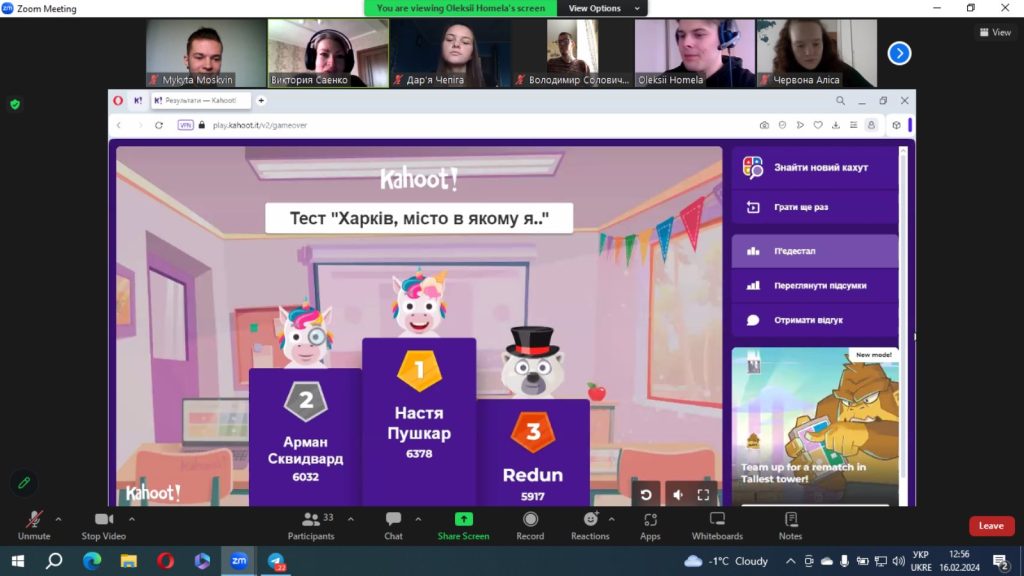Open Zoom Notes
1024x576 pixels.
coord(790,526)
